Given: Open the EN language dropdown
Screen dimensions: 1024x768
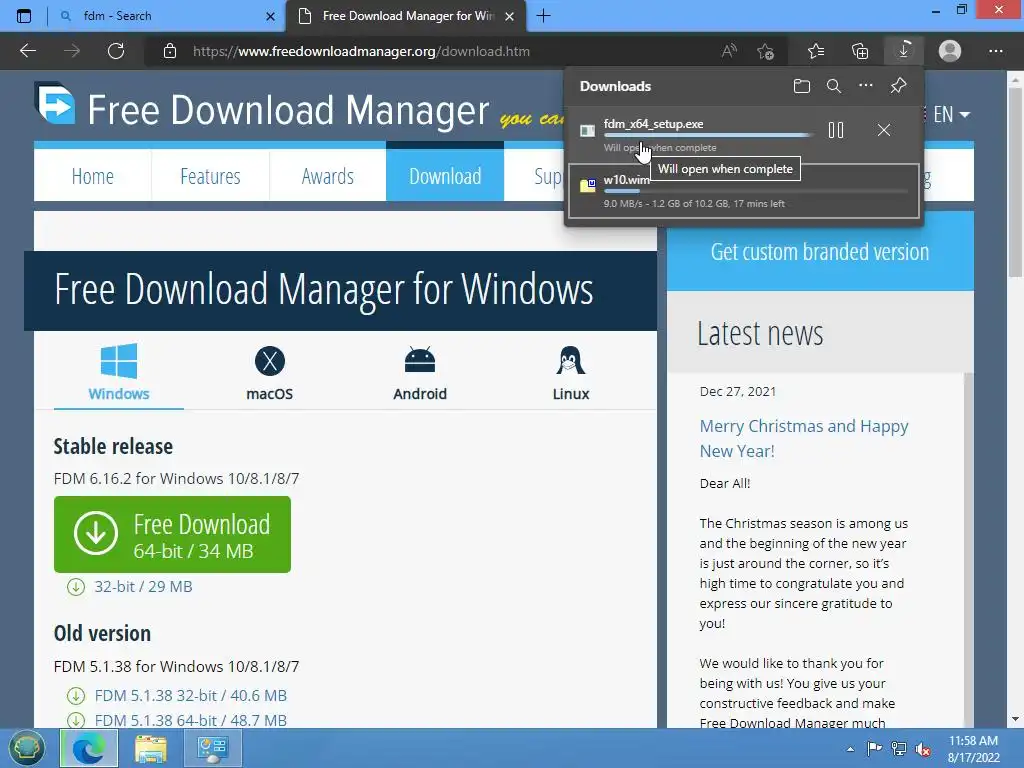Looking at the screenshot, I should [x=951, y=114].
